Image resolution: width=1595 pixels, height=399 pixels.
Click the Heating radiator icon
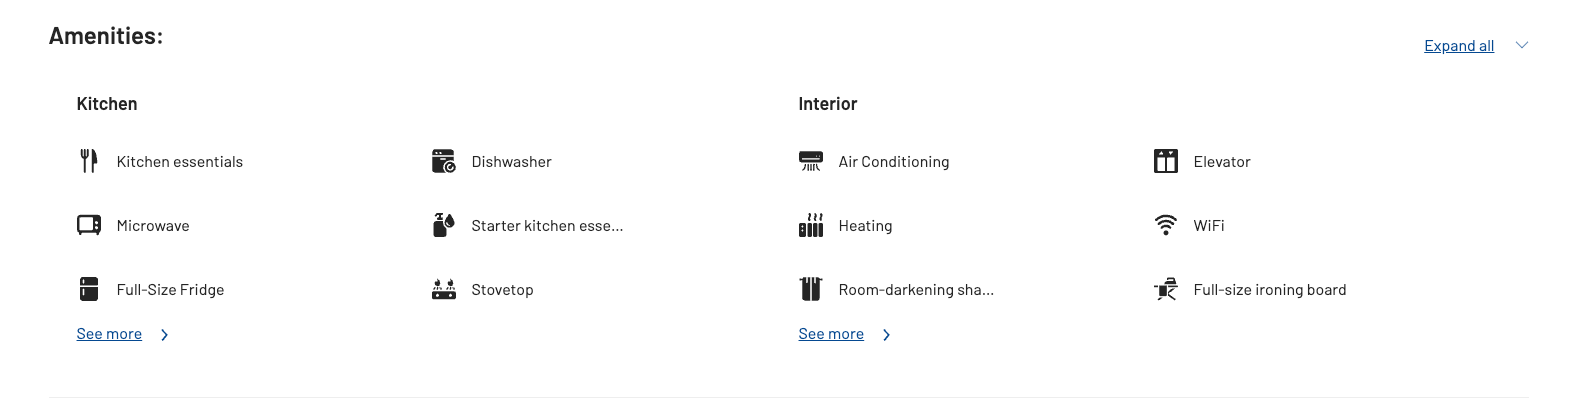pyautogui.click(x=811, y=225)
